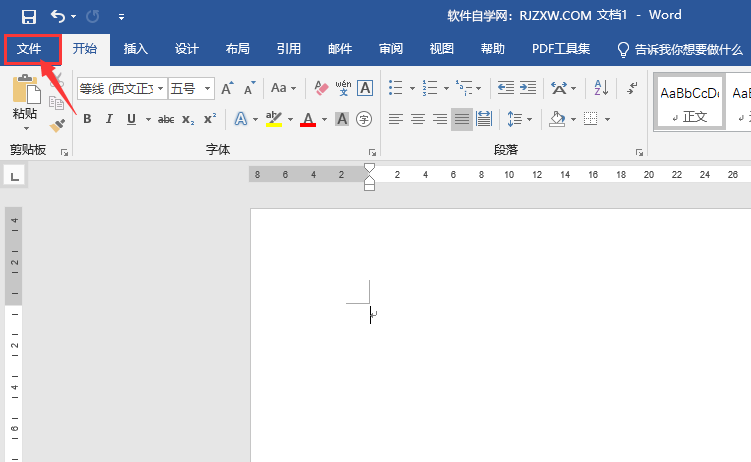Open Customize Quick Access Toolbar dropdown
Viewport: 751px width, 462px height.
coord(121,17)
